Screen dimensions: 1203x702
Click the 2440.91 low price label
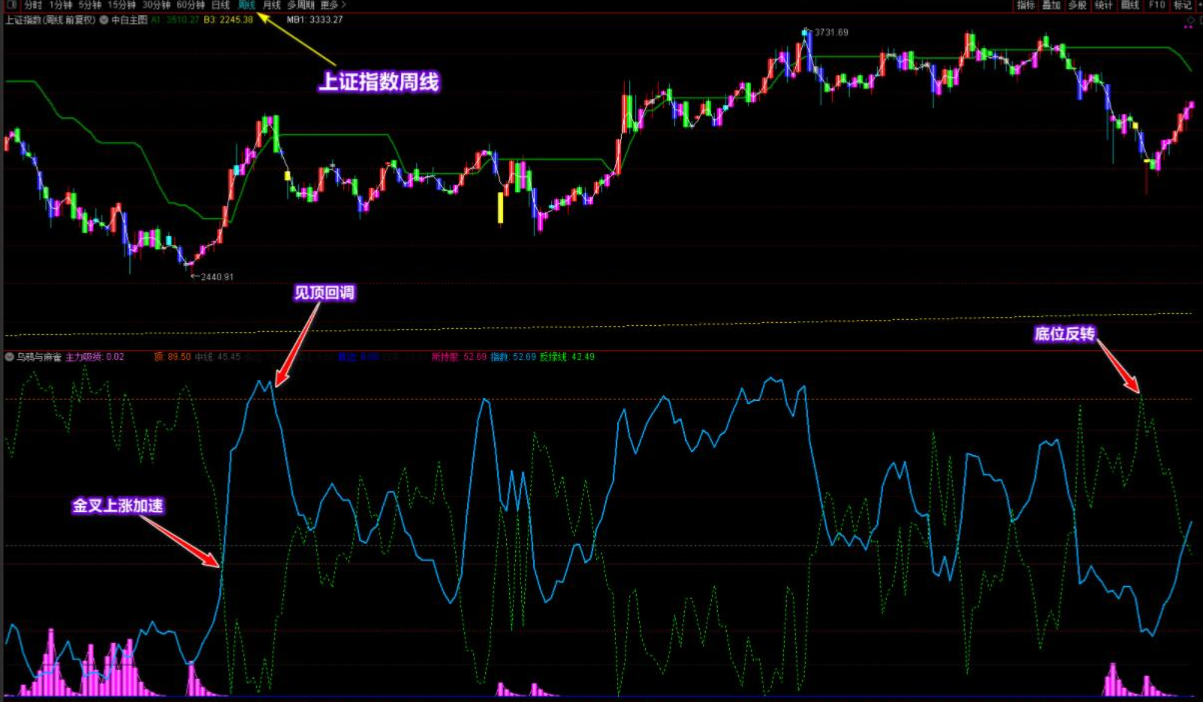point(216,277)
